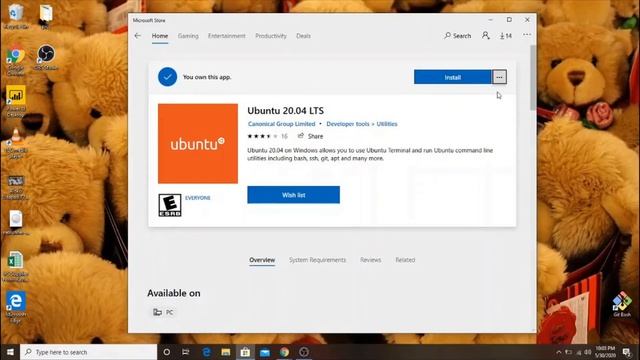Screen dimensions: 640x360
Task: Click the Share label
Action: (x=316, y=136)
